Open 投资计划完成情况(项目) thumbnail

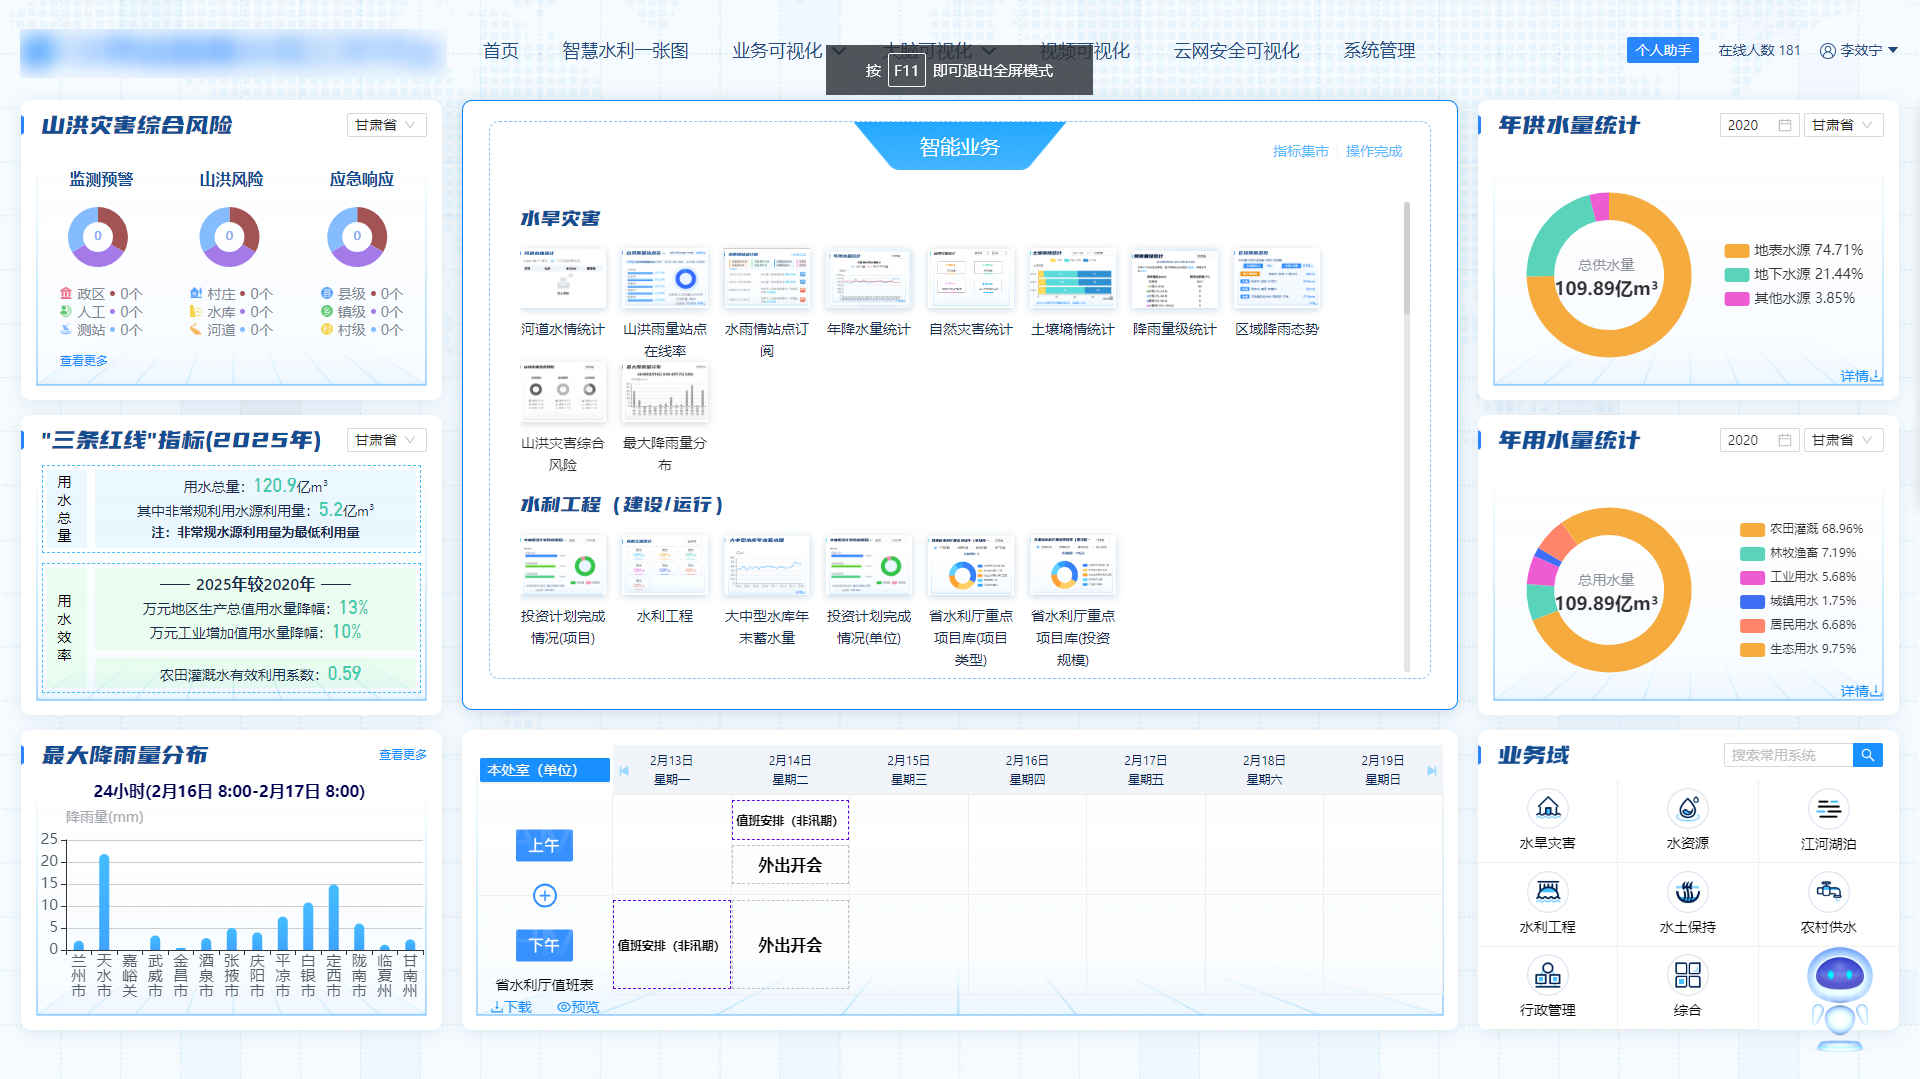[563, 564]
